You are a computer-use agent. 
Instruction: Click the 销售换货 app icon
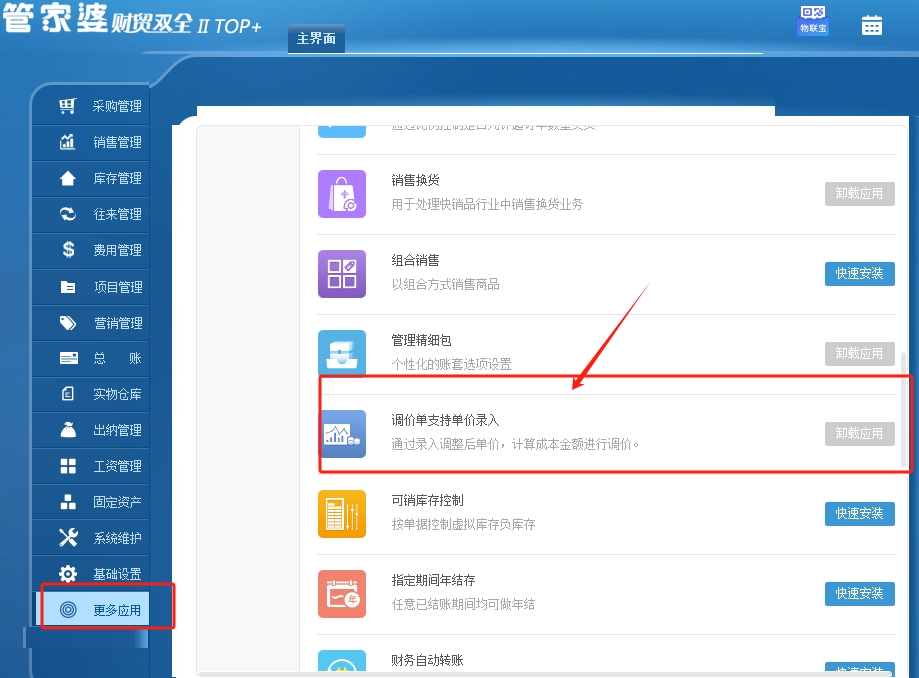click(342, 194)
